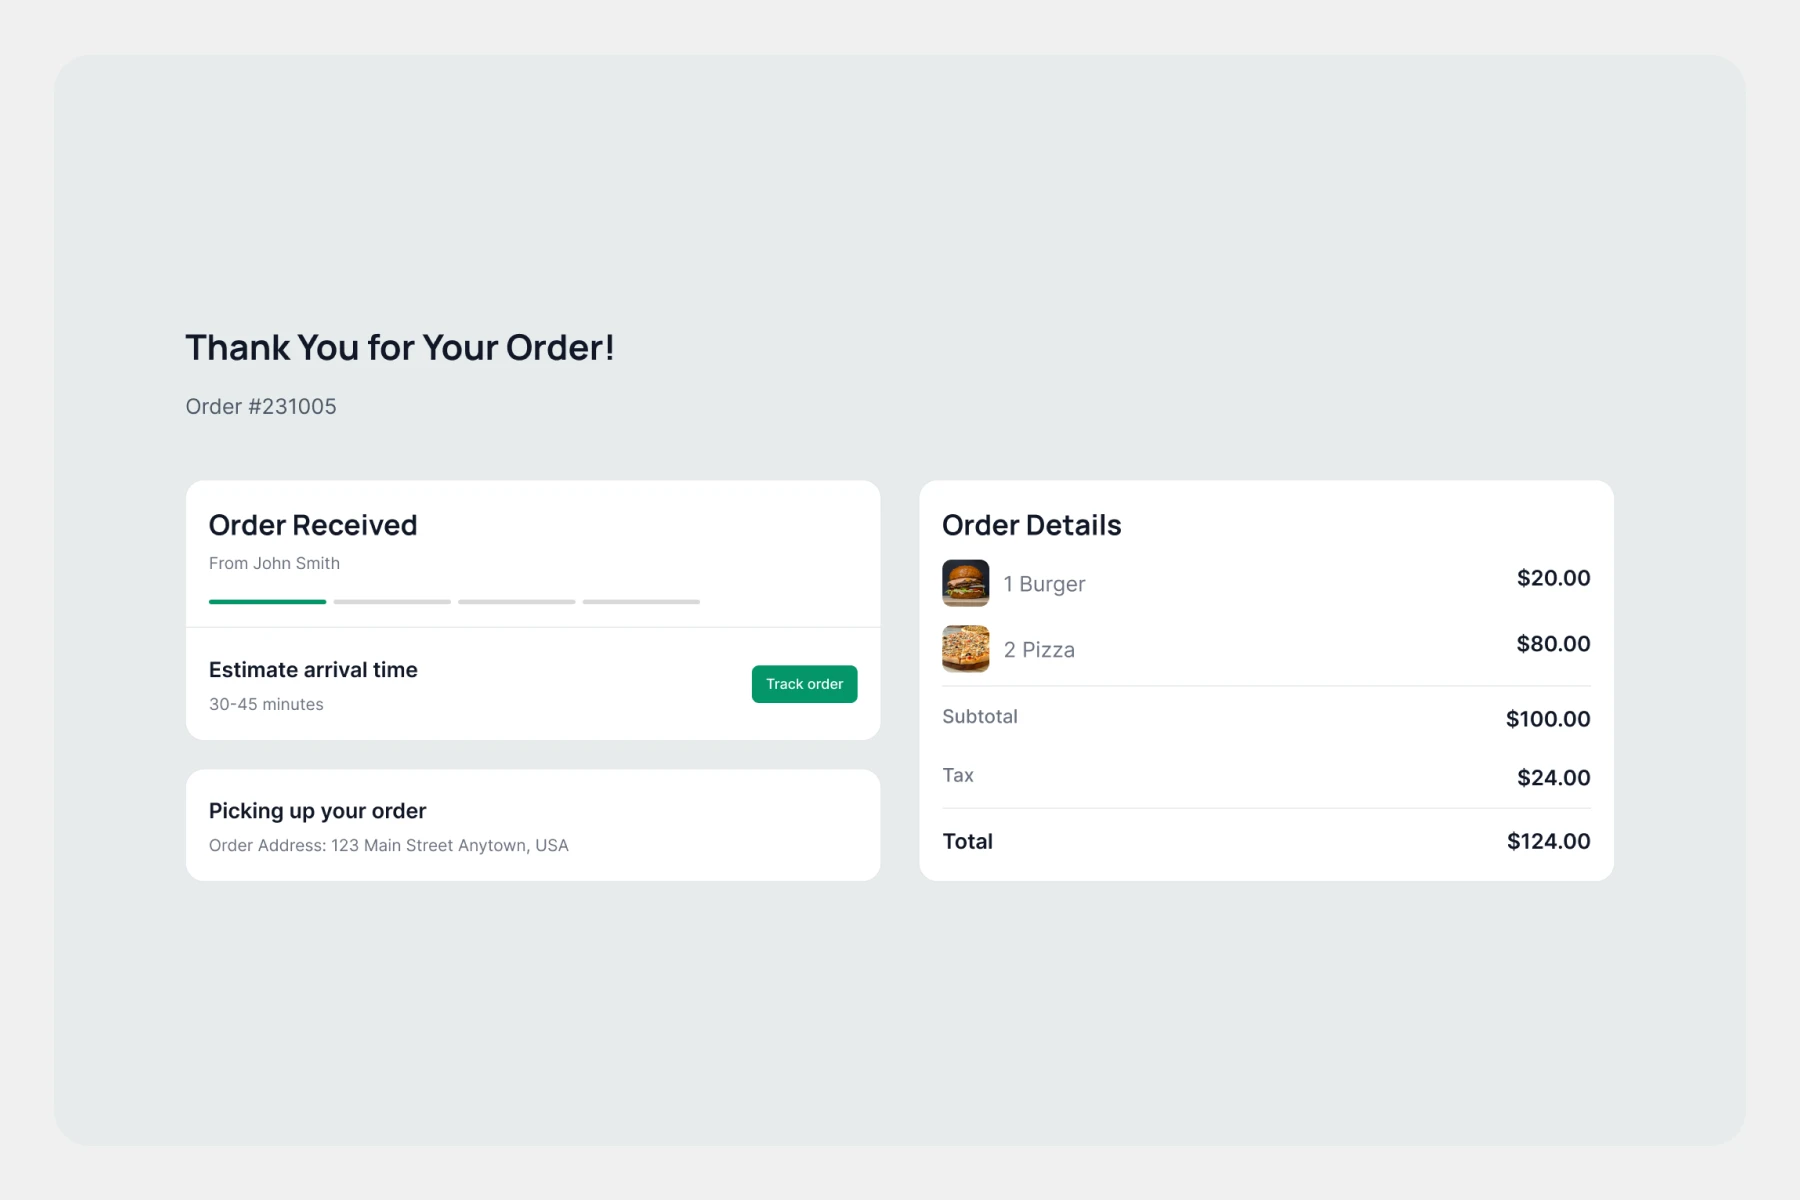This screenshot has height=1200, width=1800.
Task: Click the second gray progress segment
Action: [x=392, y=602]
